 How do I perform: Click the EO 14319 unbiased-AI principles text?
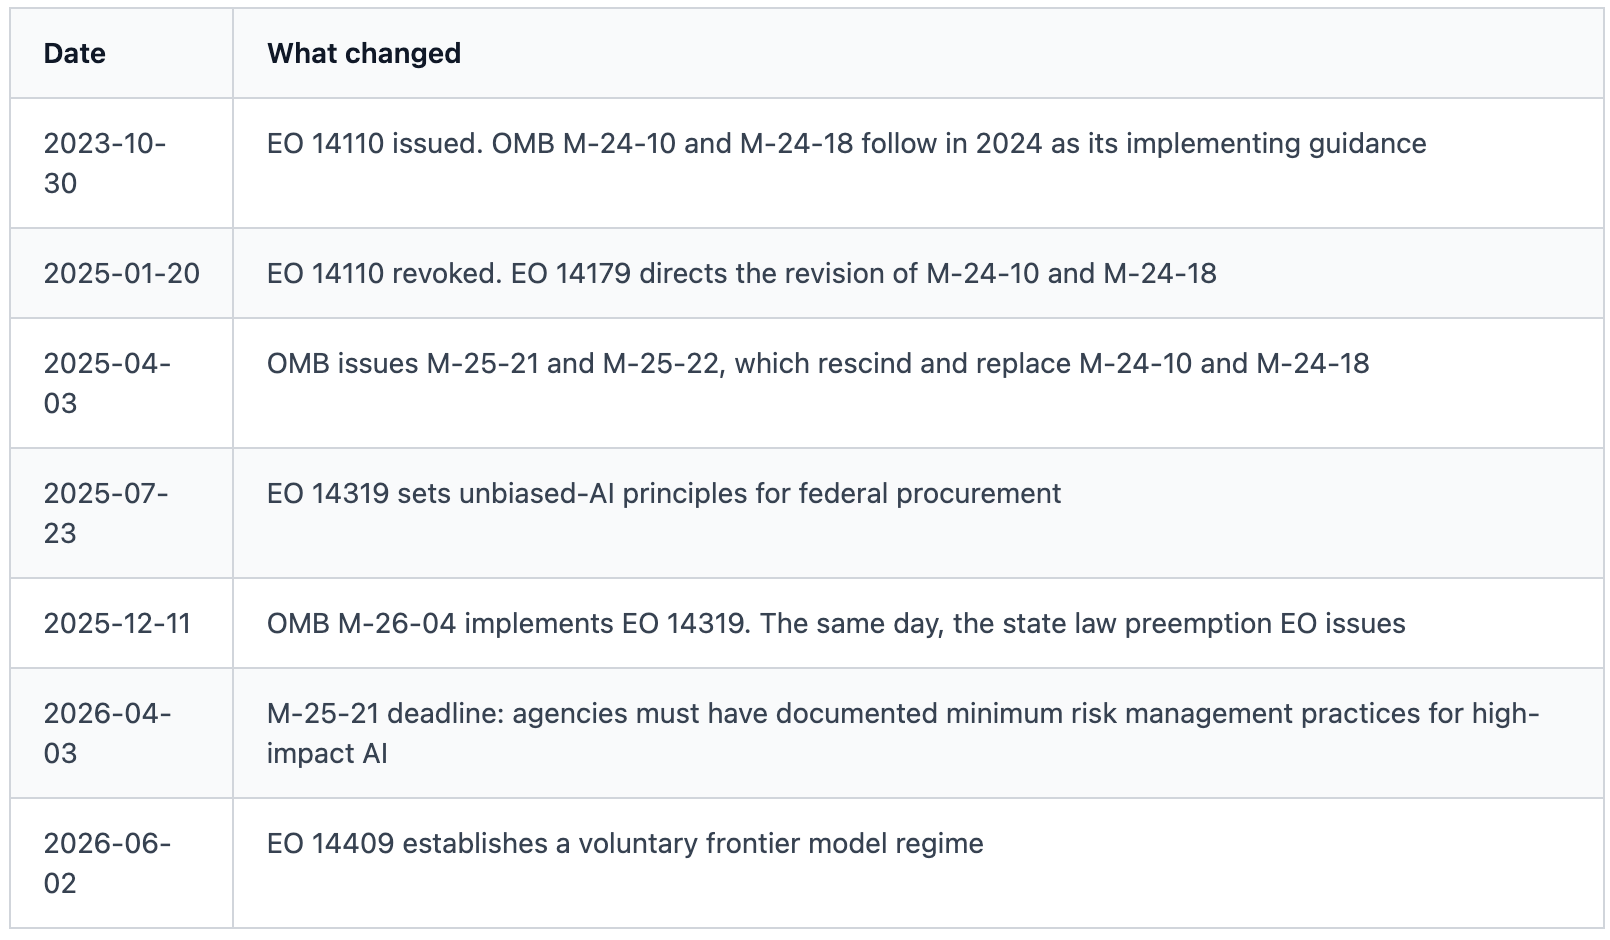tap(663, 493)
